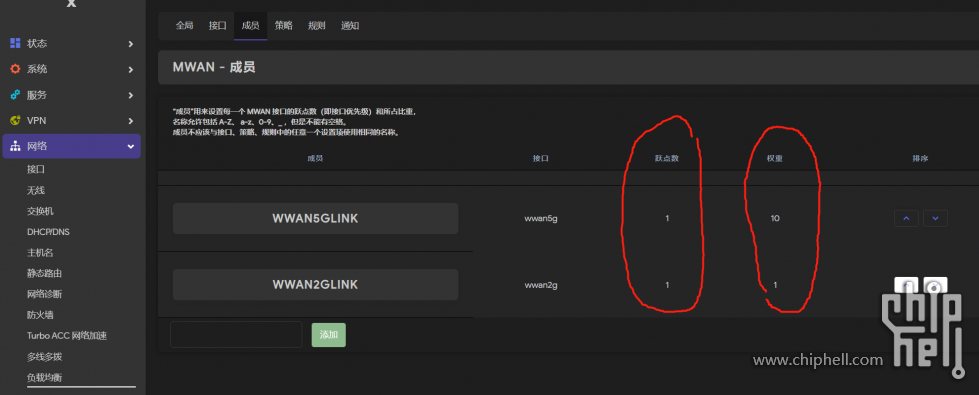Screen dimensions: 979x395
Task: Expand the 系统 menu chevron
Action: click(x=130, y=69)
